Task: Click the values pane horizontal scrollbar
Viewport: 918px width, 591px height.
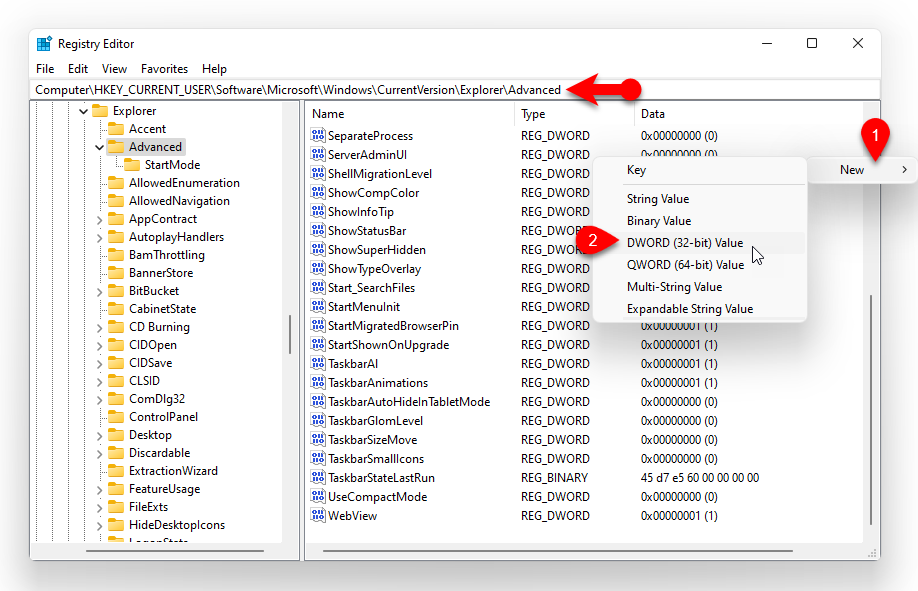Action: coord(557,551)
